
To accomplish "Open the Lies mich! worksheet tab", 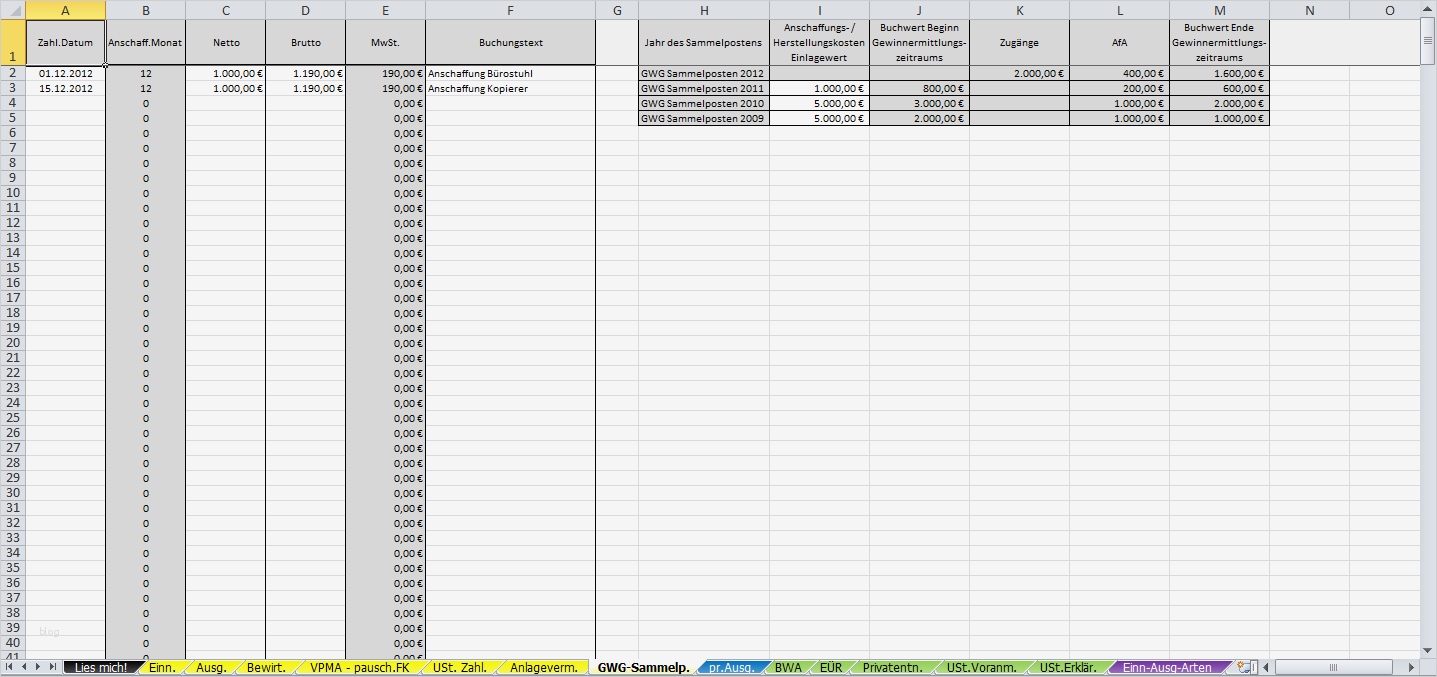I will (x=100, y=665).
